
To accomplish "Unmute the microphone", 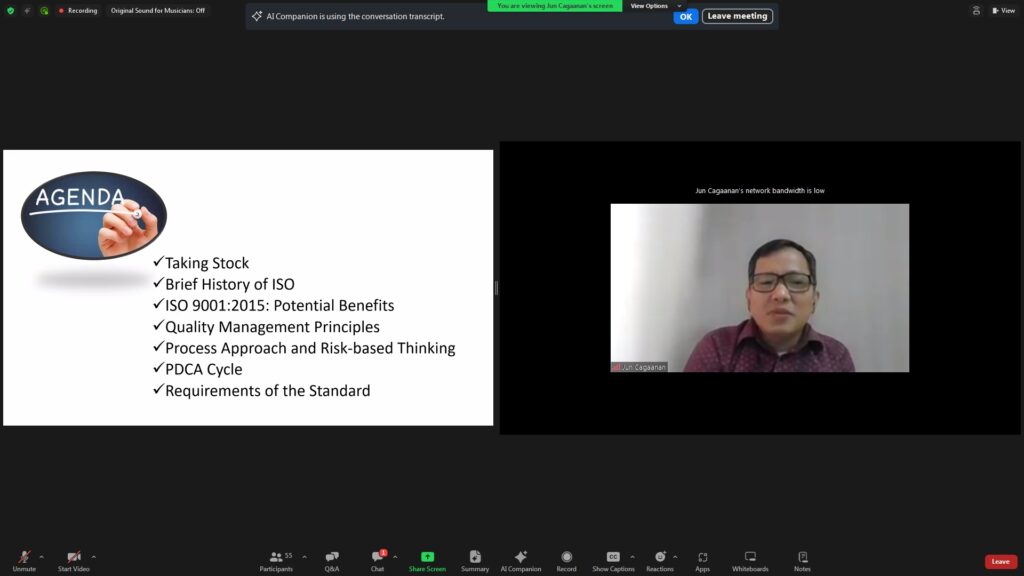I will [x=24, y=560].
